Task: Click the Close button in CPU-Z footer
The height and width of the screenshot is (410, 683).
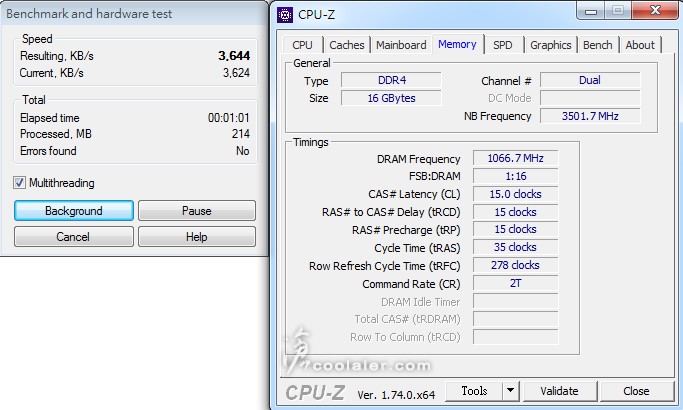Action: click(636, 391)
